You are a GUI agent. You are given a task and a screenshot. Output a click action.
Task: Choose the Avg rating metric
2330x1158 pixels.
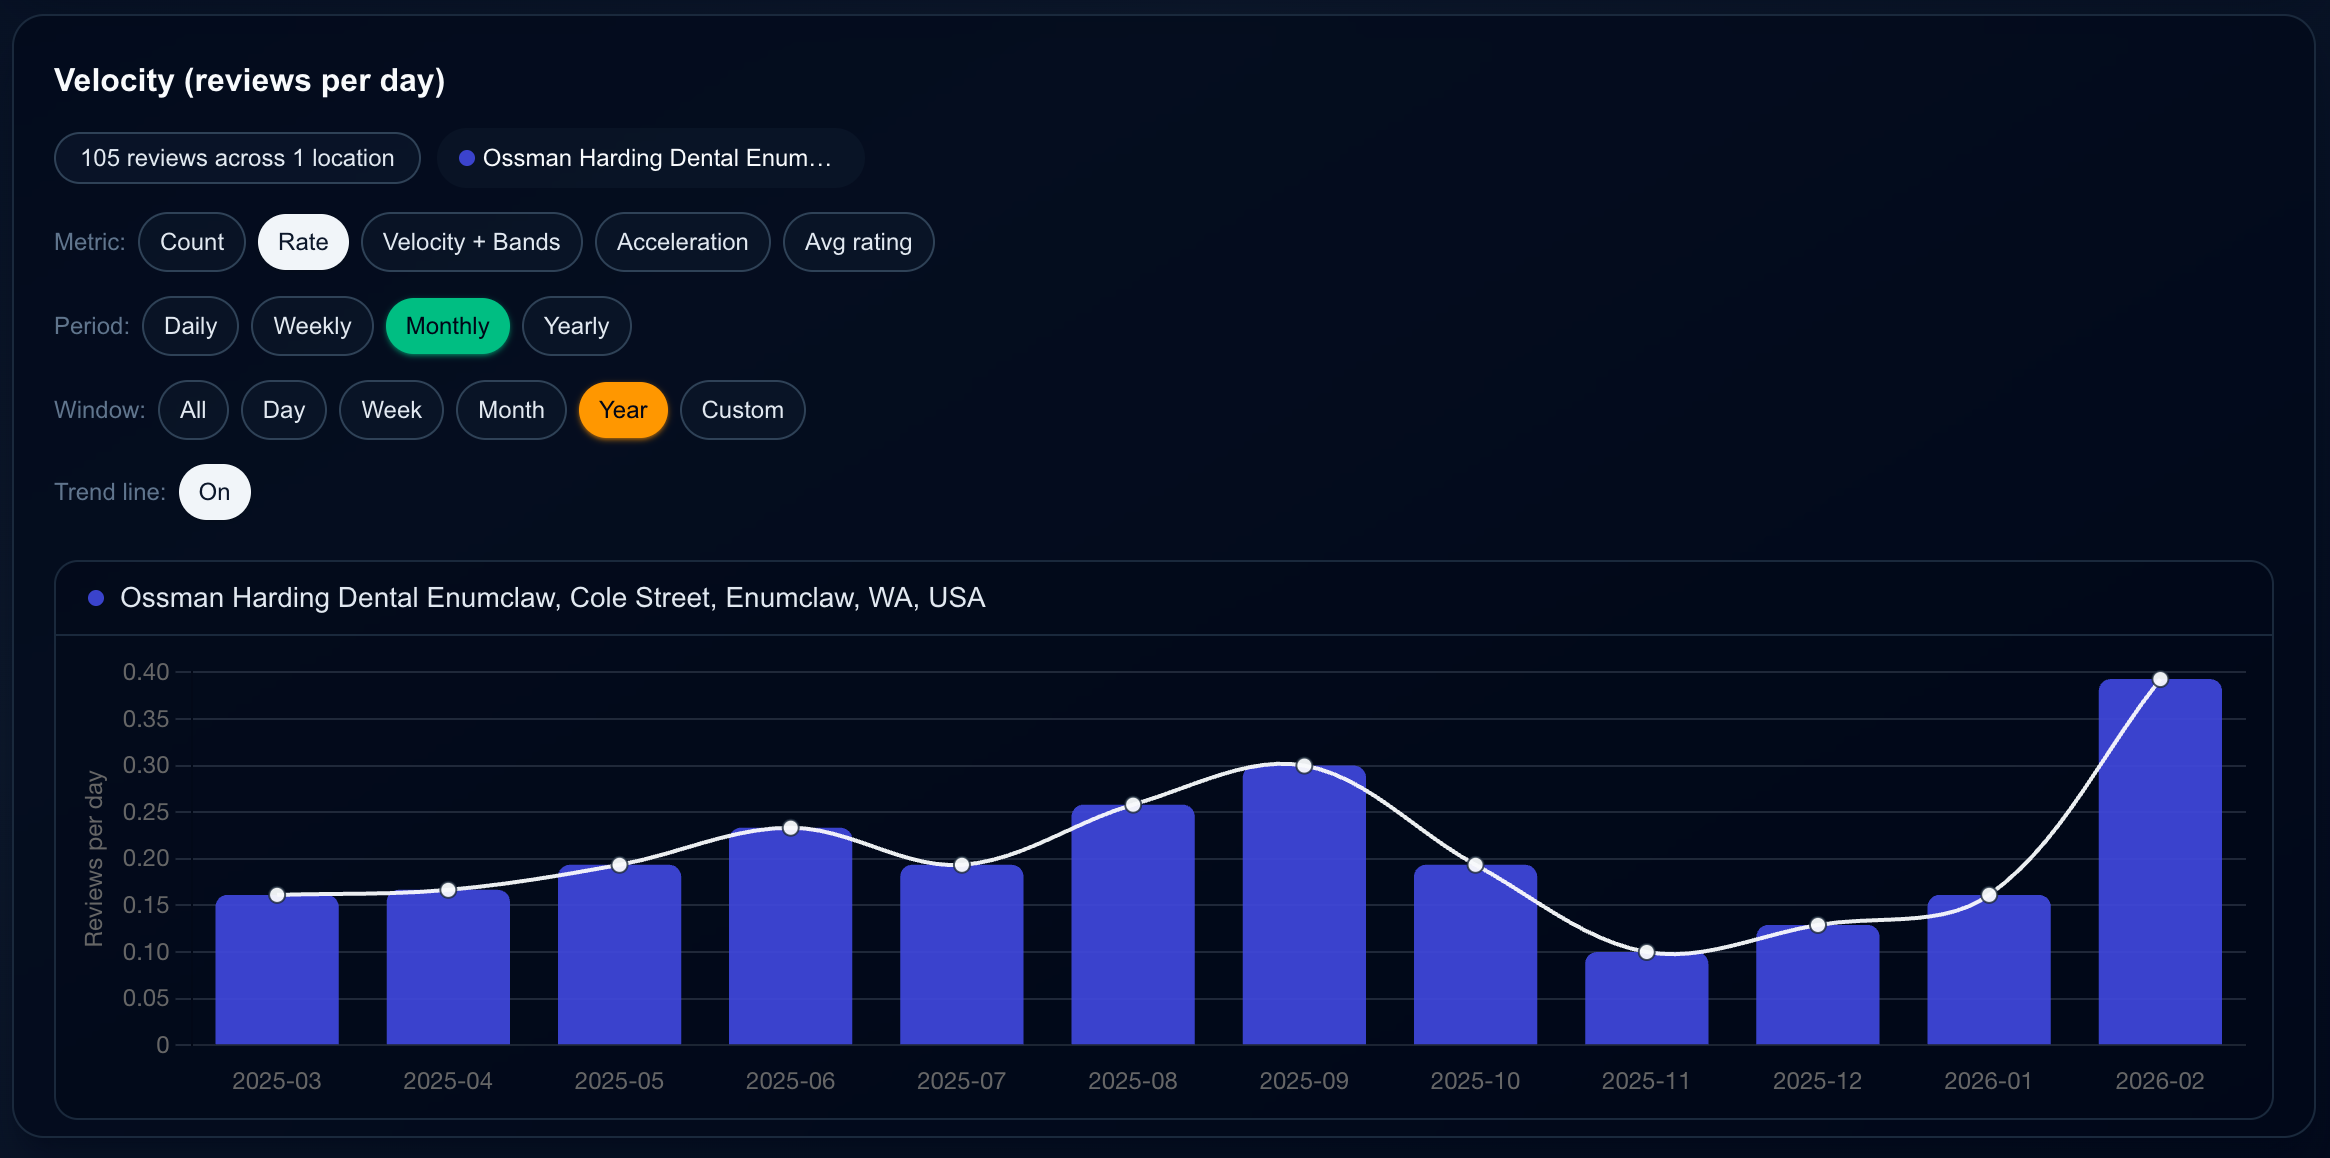(858, 241)
